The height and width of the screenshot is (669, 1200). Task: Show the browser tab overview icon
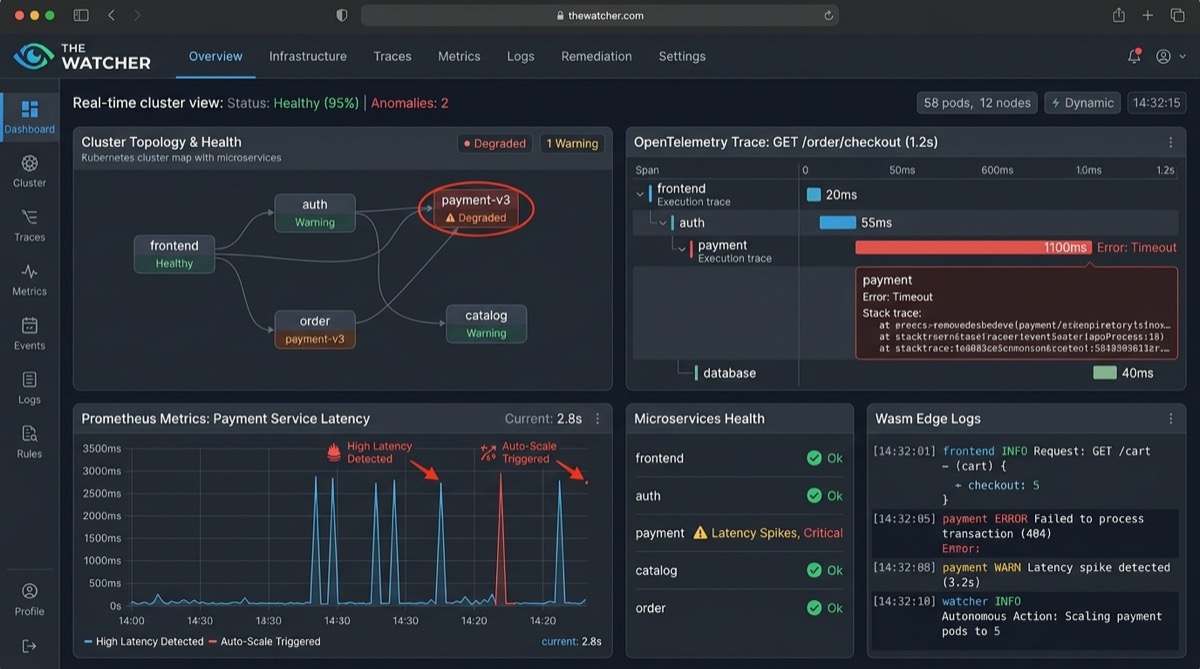pyautogui.click(x=1177, y=15)
